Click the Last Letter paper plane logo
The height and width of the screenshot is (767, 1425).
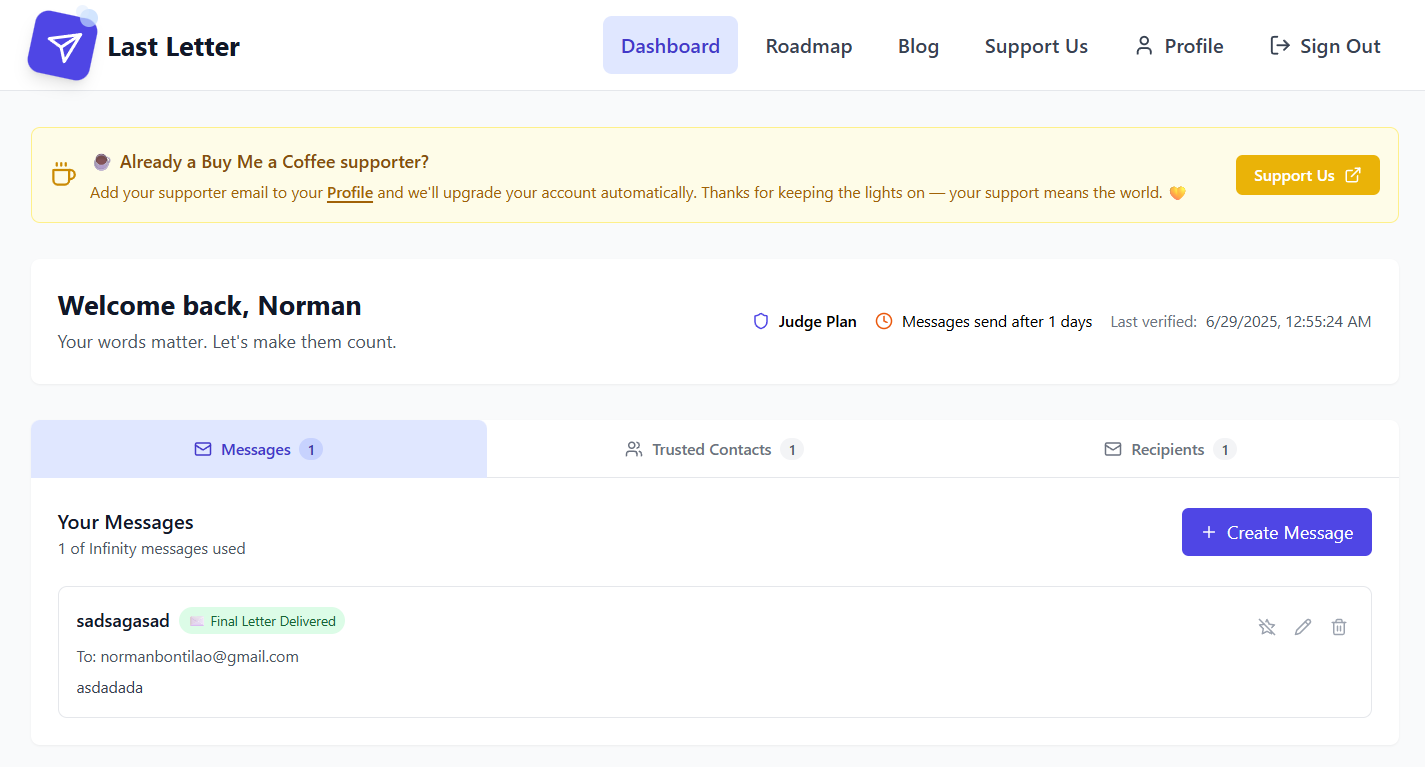tap(62, 44)
